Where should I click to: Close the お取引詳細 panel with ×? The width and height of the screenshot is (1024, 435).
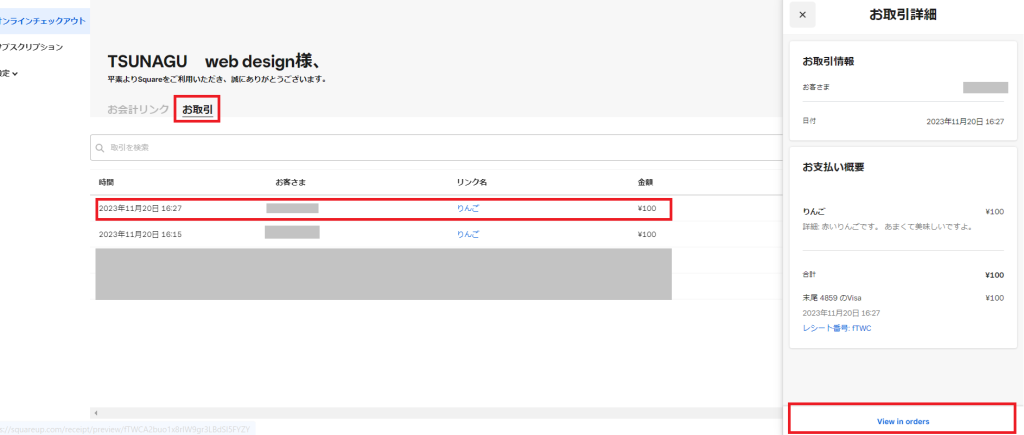(x=803, y=15)
